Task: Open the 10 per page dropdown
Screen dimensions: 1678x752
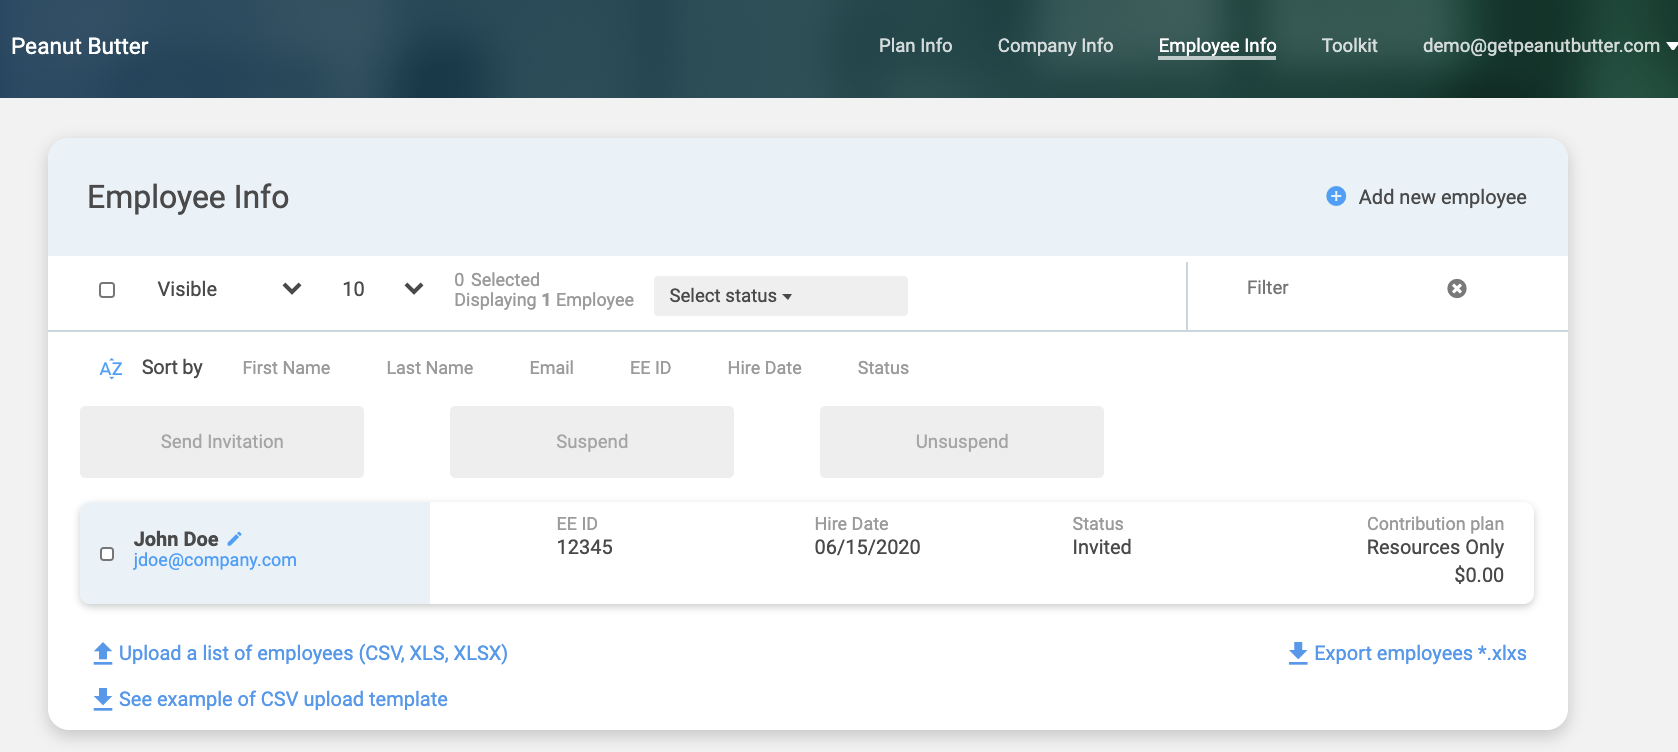Action: tap(413, 289)
